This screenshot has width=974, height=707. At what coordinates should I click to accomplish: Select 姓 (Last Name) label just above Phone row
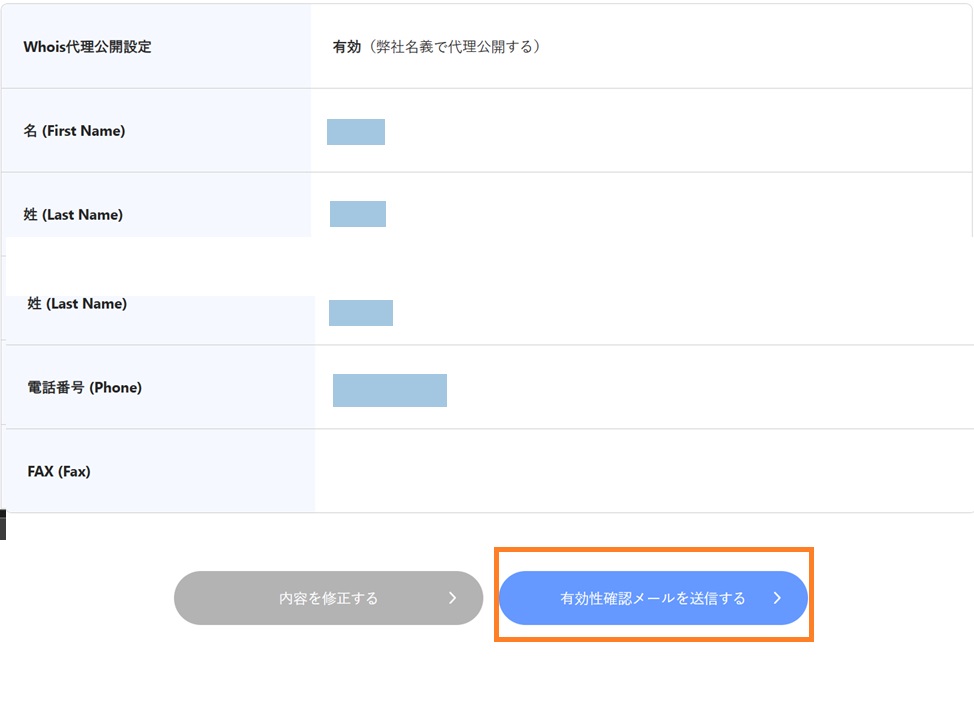(77, 304)
